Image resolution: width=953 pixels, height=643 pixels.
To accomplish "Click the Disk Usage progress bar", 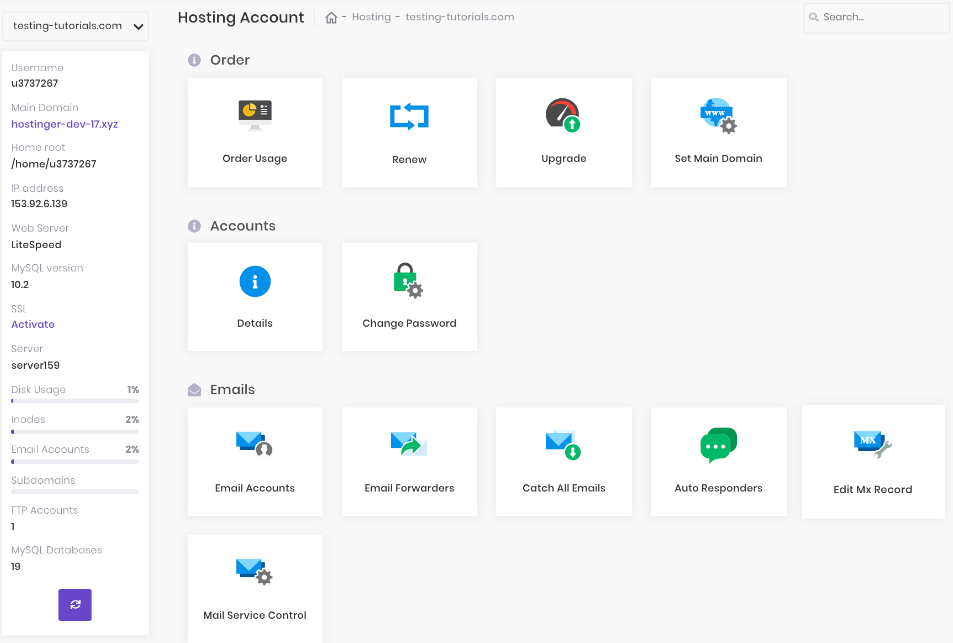I will [75, 401].
